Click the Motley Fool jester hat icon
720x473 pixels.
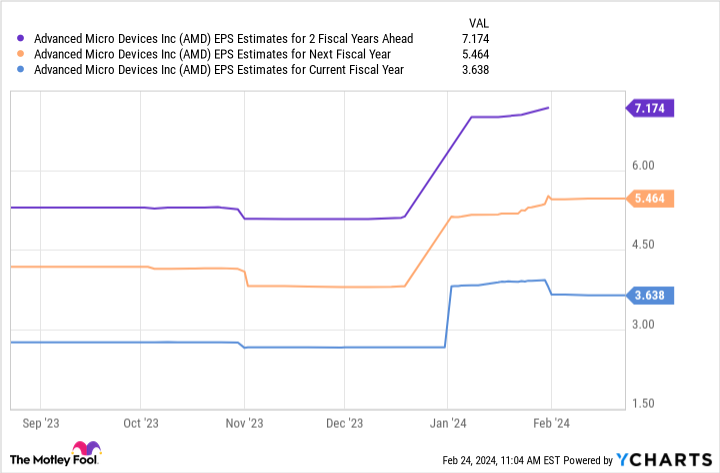(x=86, y=449)
